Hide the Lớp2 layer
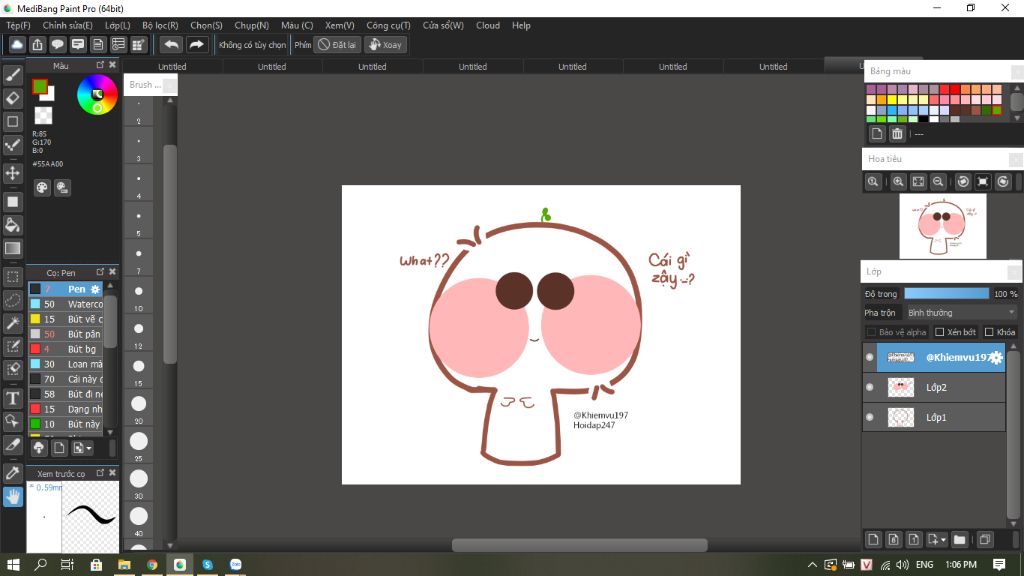This screenshot has height=576, width=1024. (x=869, y=387)
